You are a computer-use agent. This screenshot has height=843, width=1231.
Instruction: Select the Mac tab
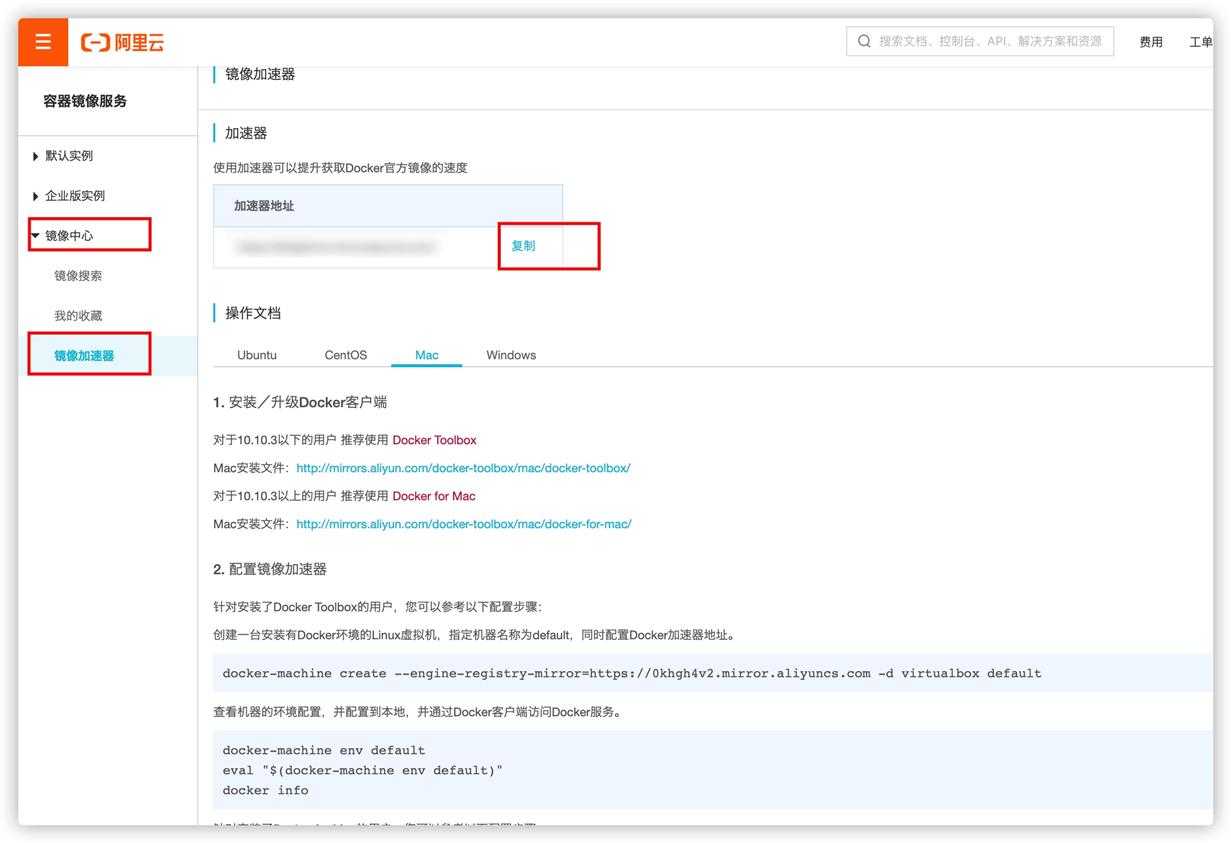point(427,355)
